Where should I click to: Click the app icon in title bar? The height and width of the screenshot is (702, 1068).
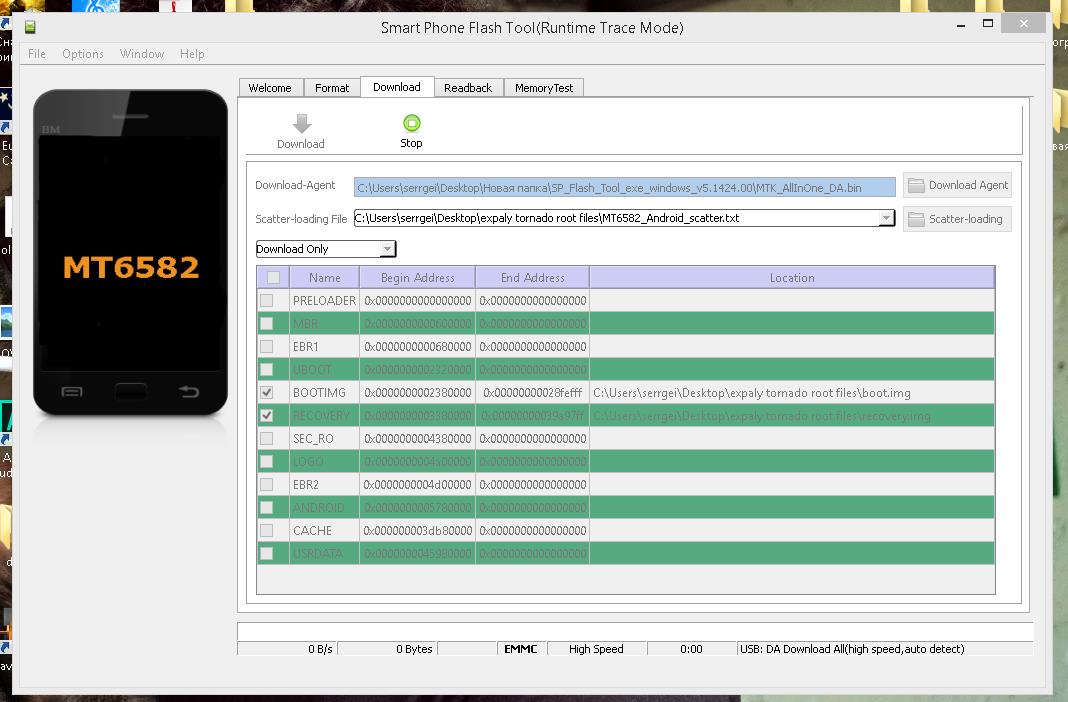[x=31, y=27]
